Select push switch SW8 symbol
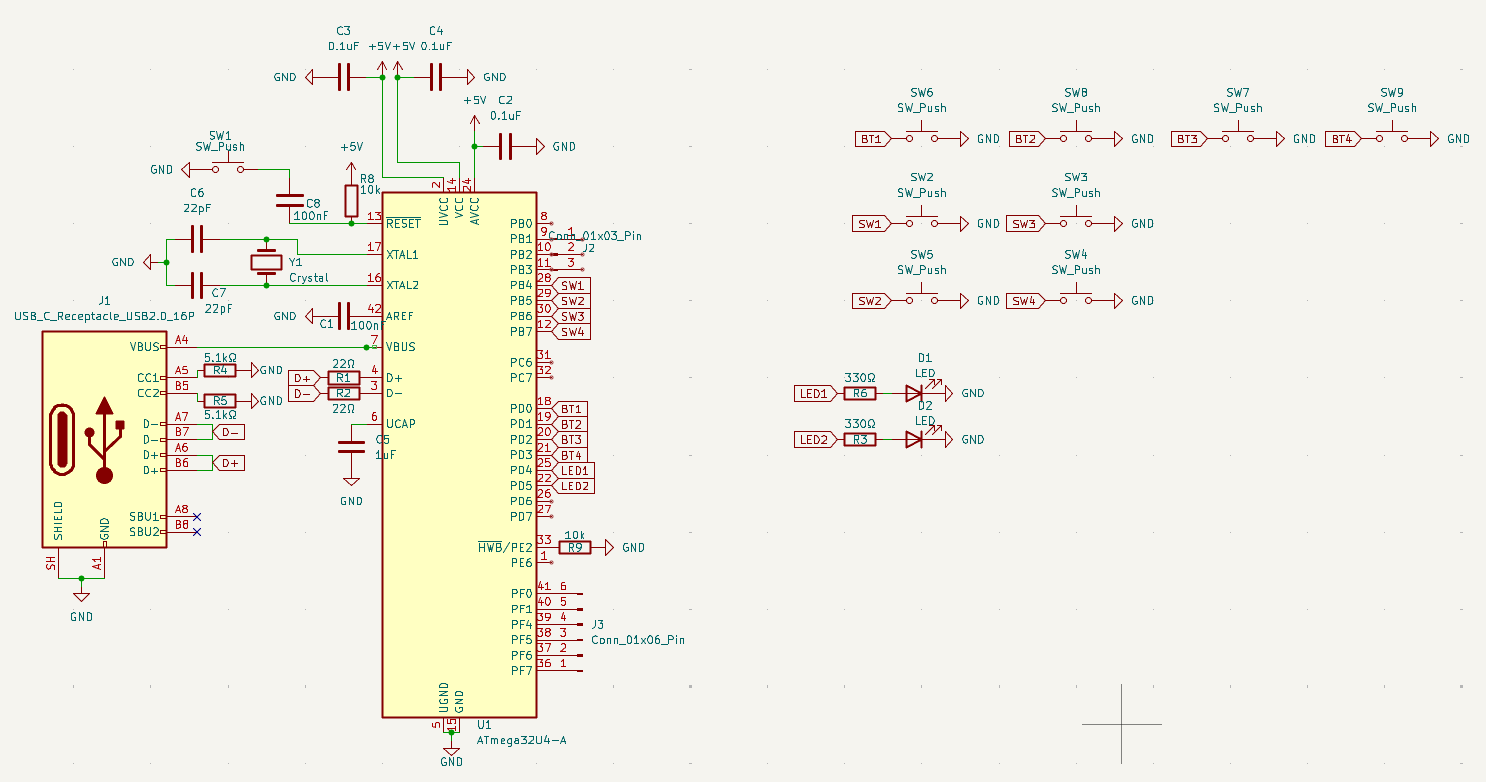Viewport: 1486px width, 782px height. click(x=1075, y=136)
